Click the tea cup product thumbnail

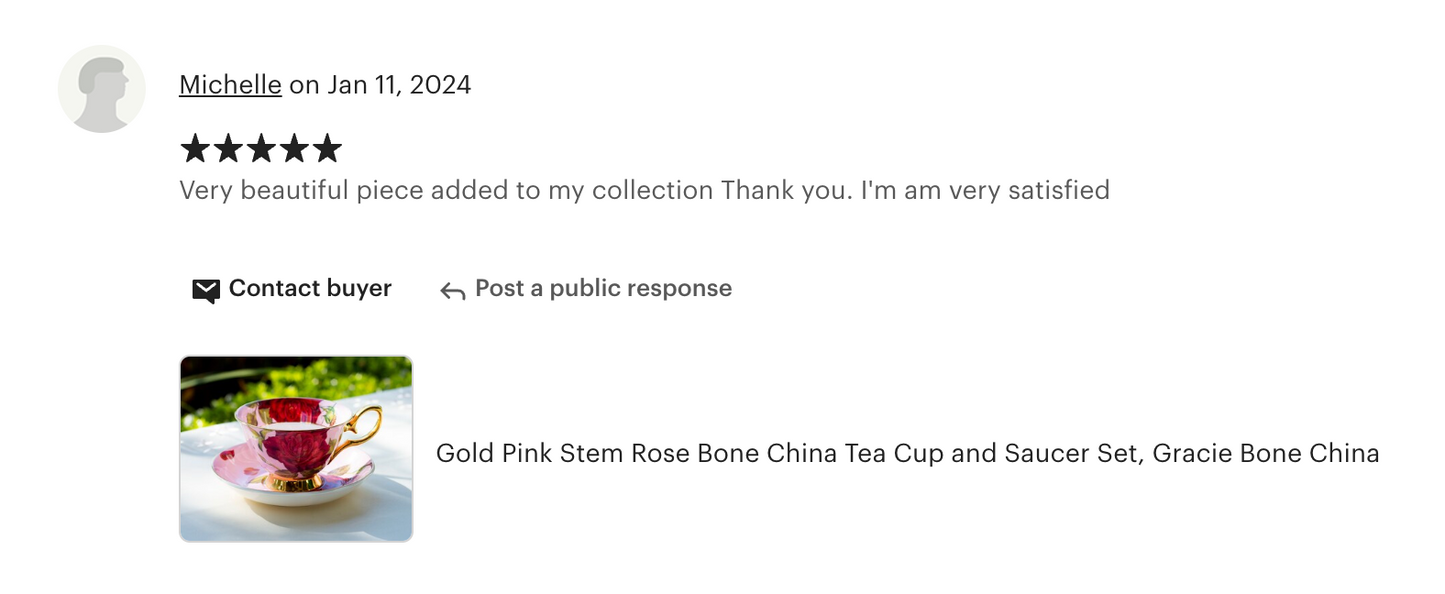[295, 447]
